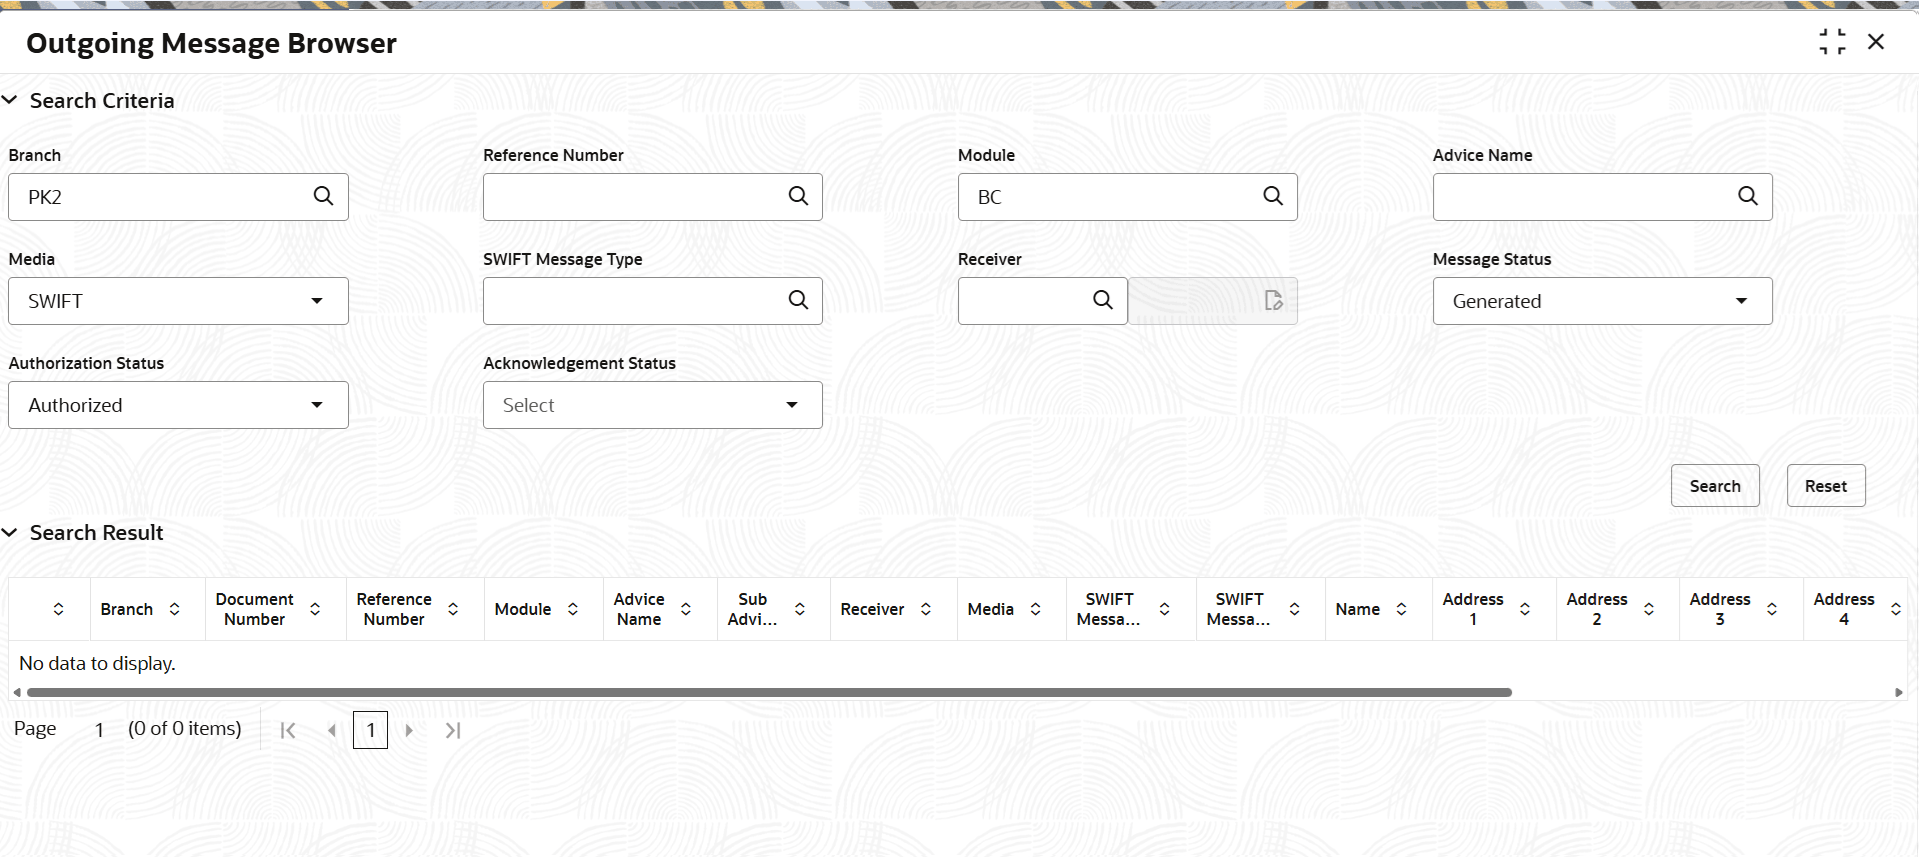Sort by Address 1 column arrows
1919x857 pixels.
point(1525,609)
